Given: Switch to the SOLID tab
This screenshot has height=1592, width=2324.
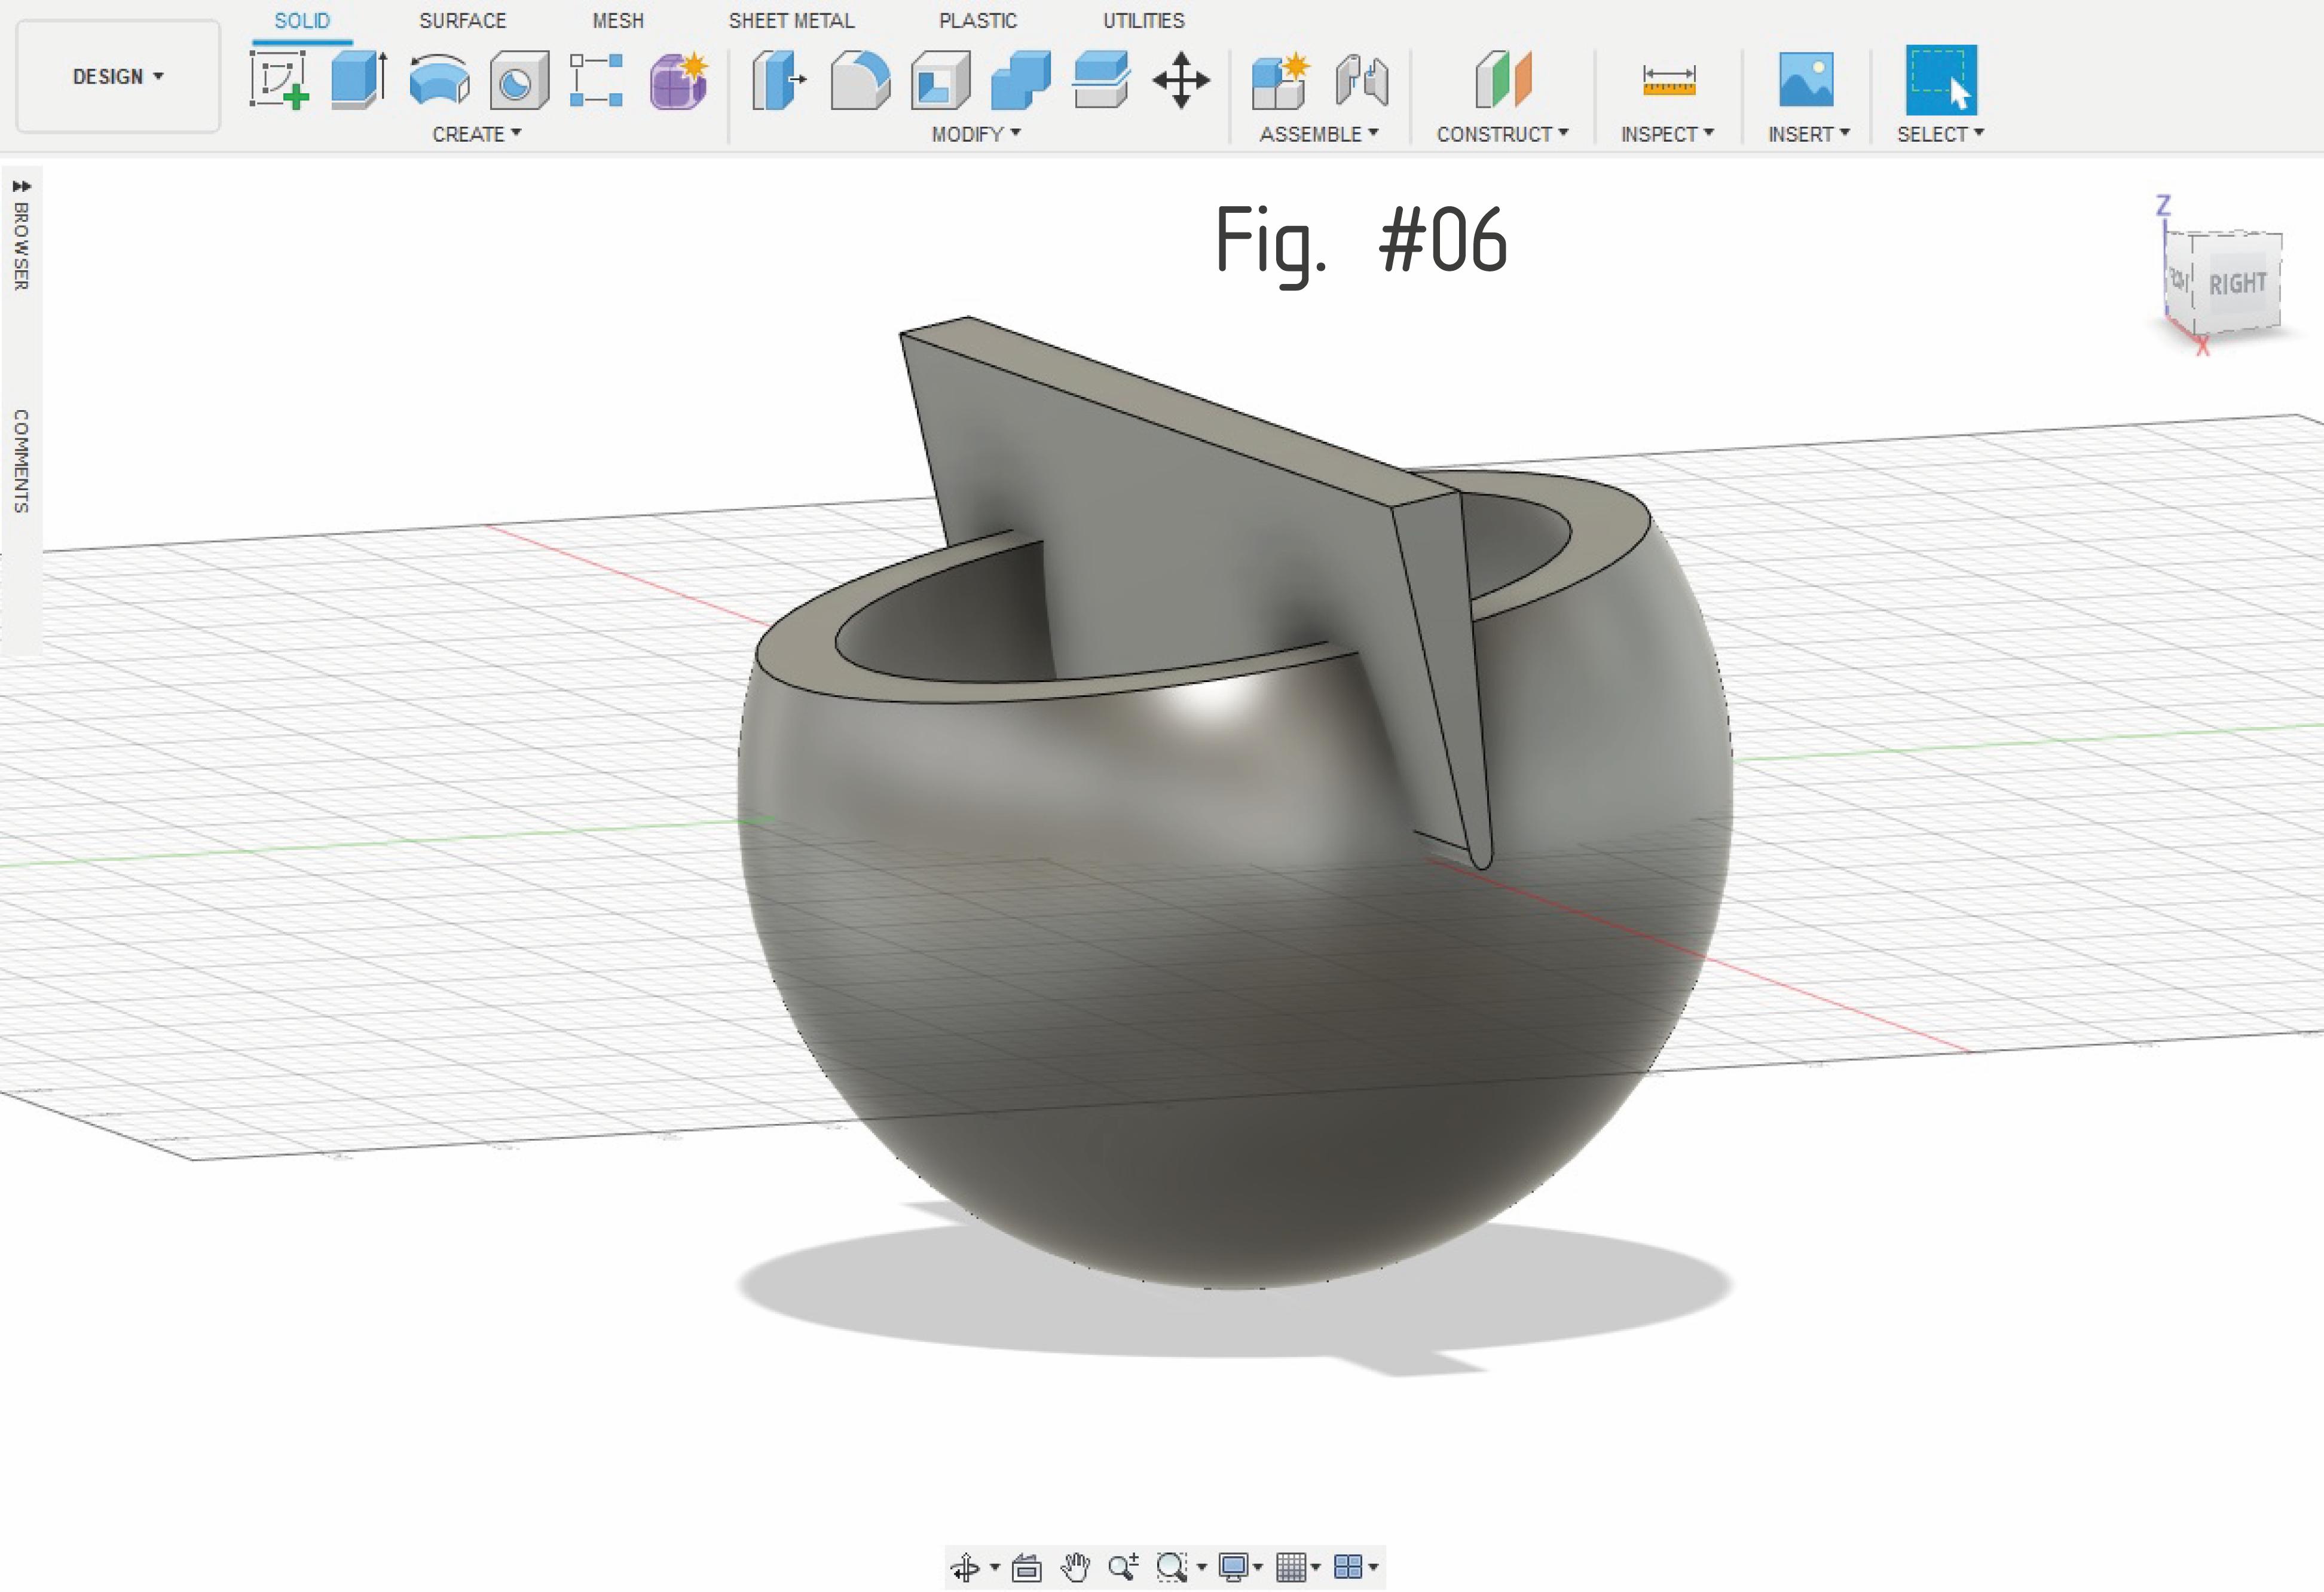Looking at the screenshot, I should coord(302,21).
